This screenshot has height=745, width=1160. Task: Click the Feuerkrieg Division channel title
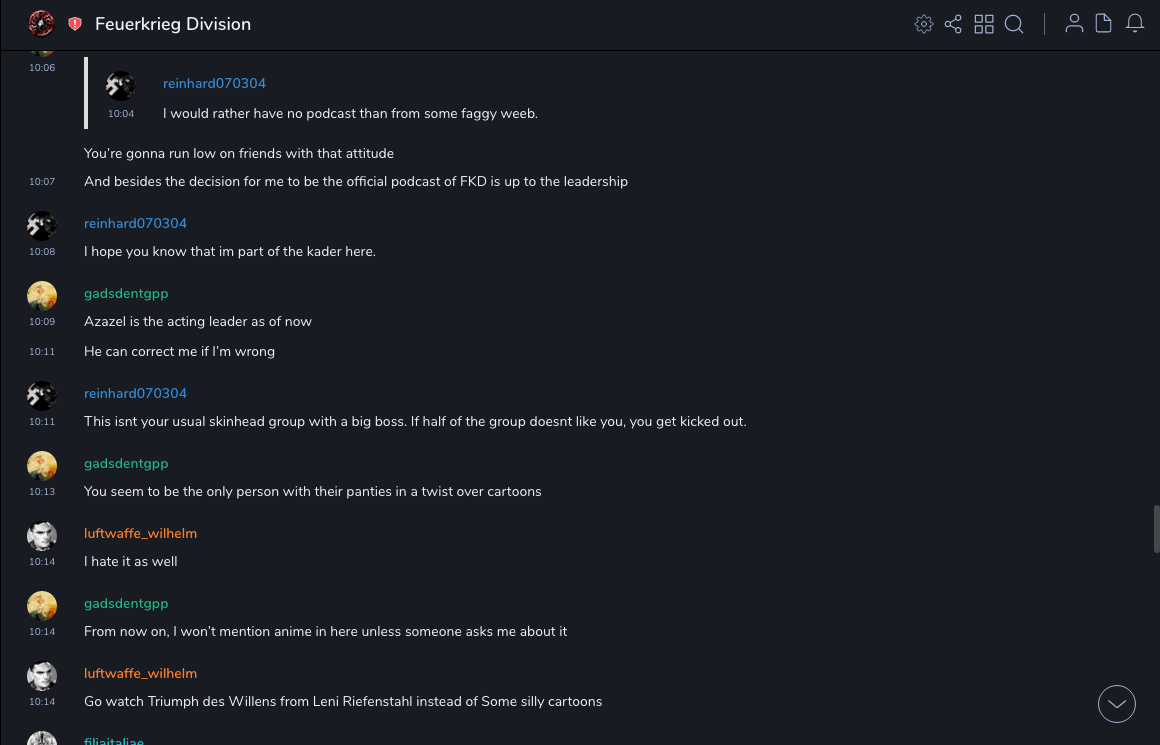tap(173, 24)
